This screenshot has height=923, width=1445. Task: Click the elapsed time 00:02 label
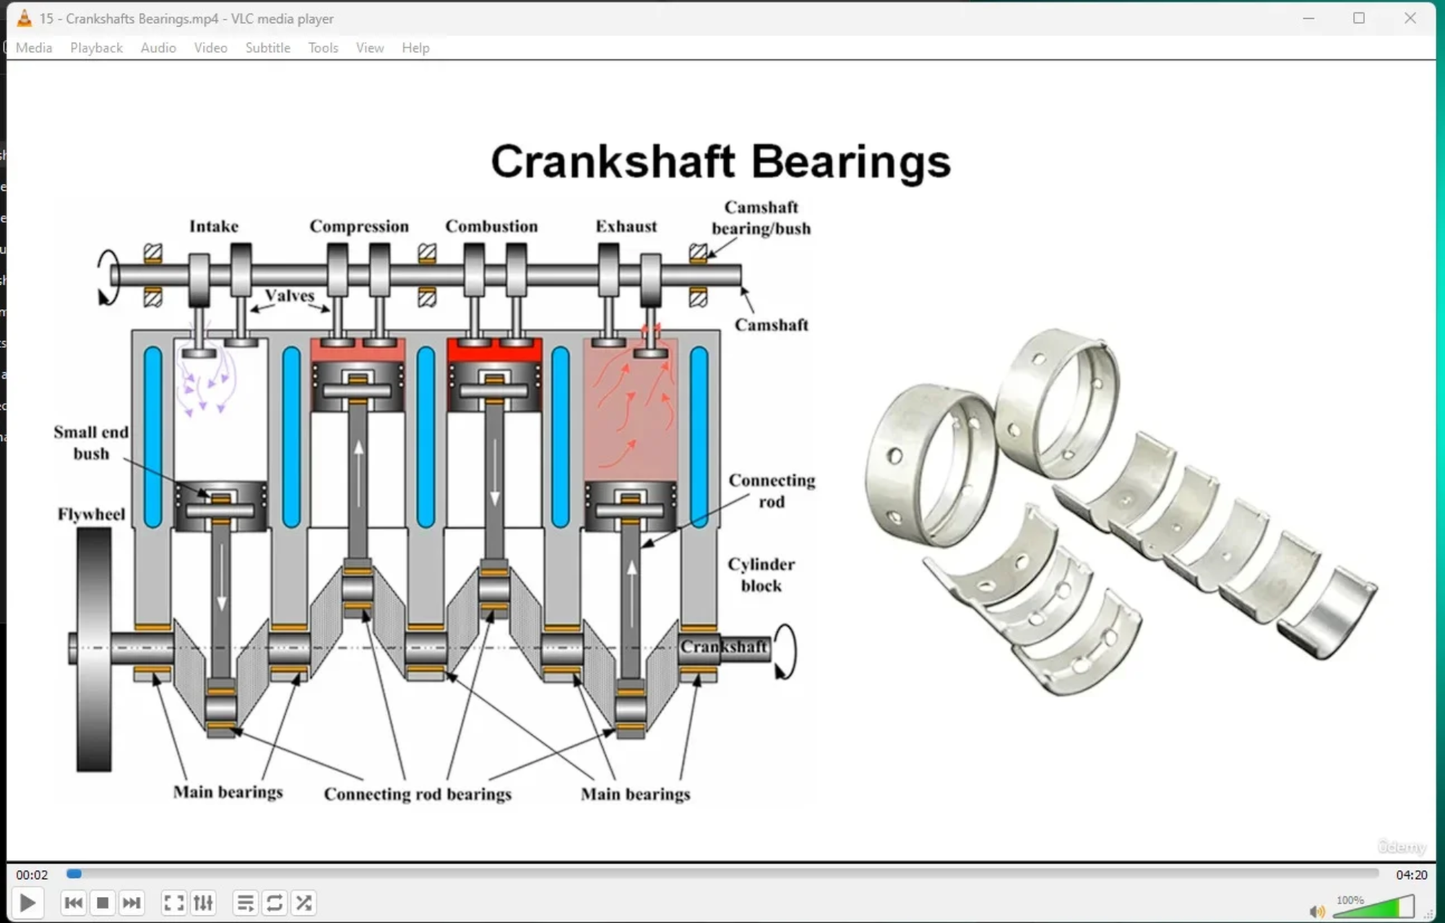point(32,875)
